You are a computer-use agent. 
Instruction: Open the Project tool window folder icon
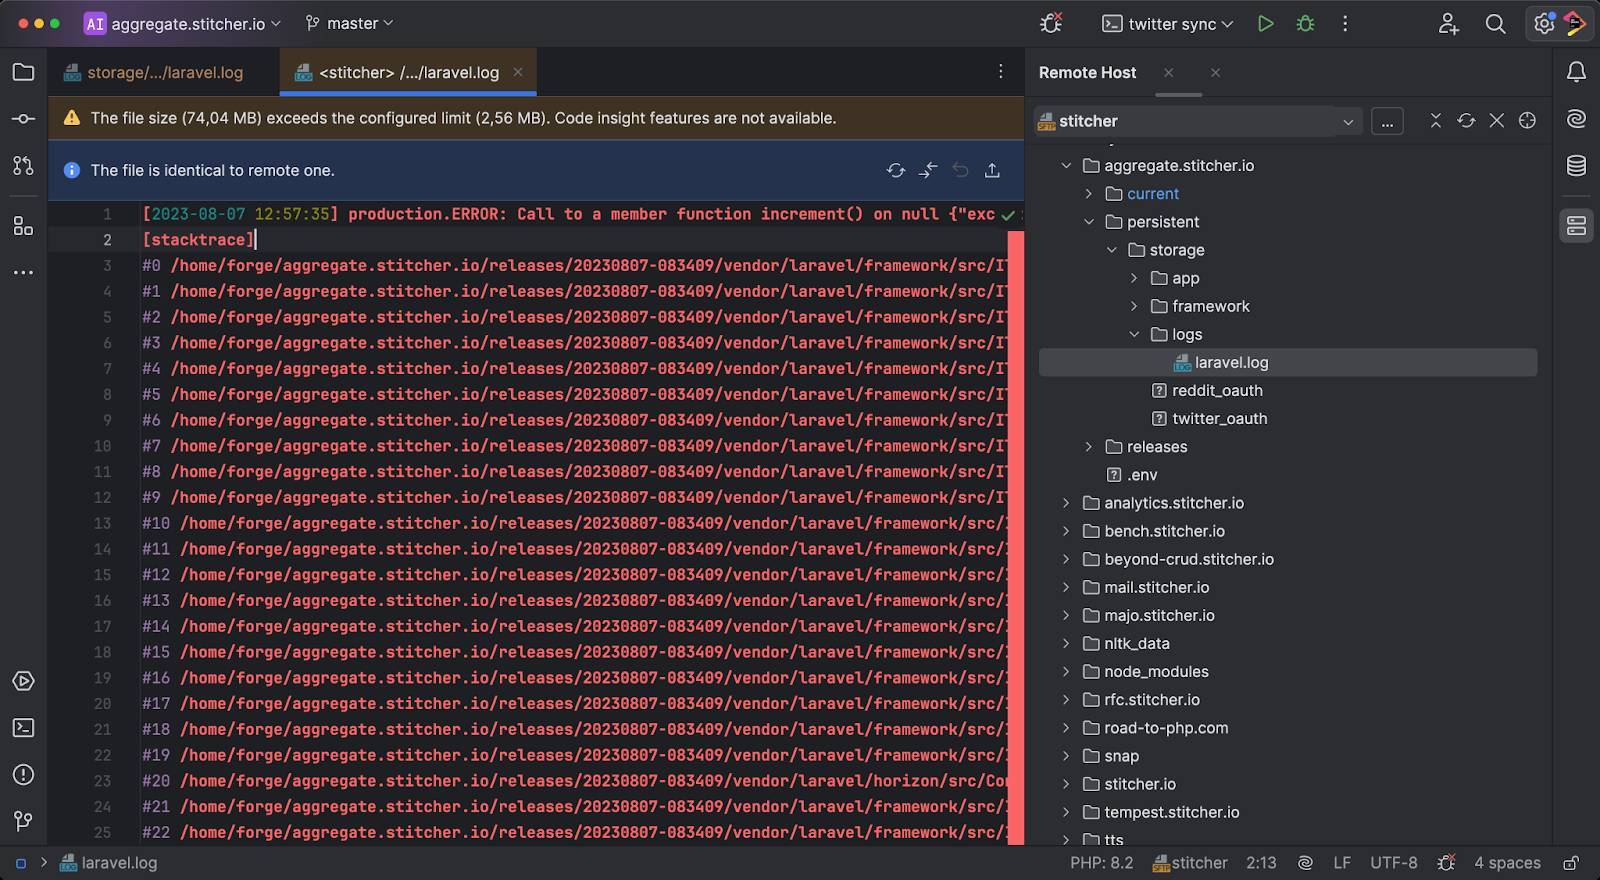[x=23, y=72]
